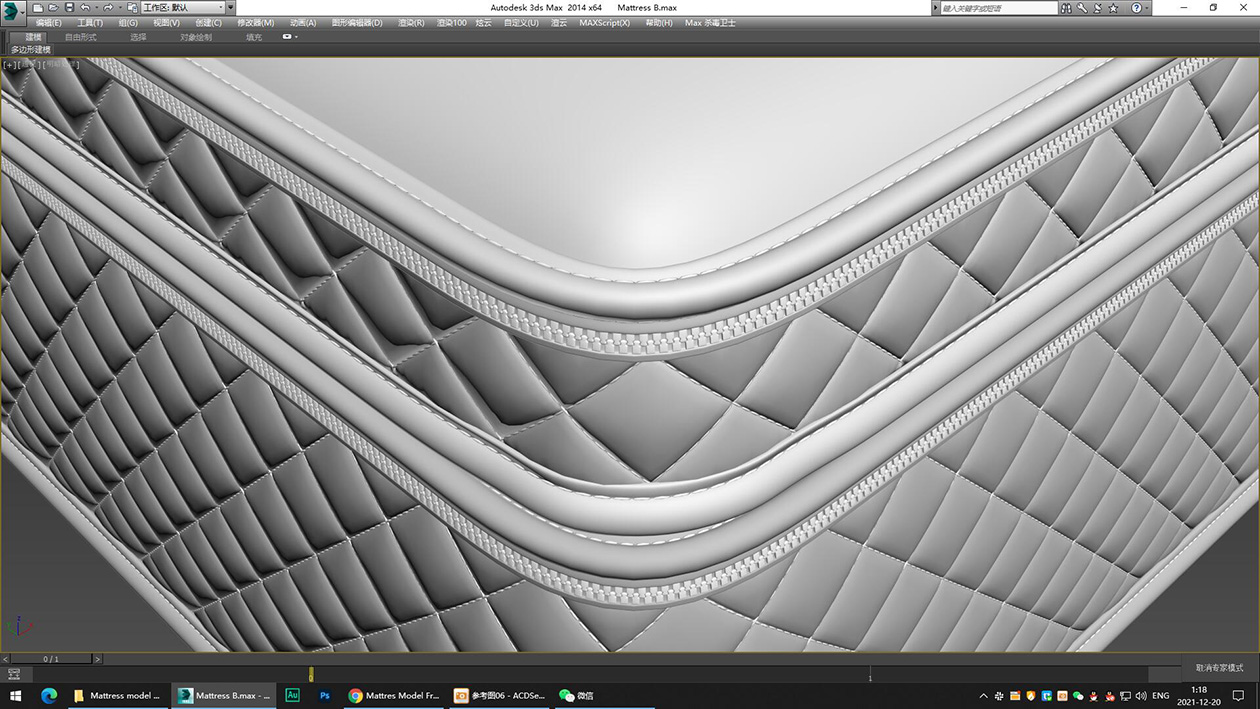Open the 渲云 menu
This screenshot has height=709, width=1260.
click(559, 22)
